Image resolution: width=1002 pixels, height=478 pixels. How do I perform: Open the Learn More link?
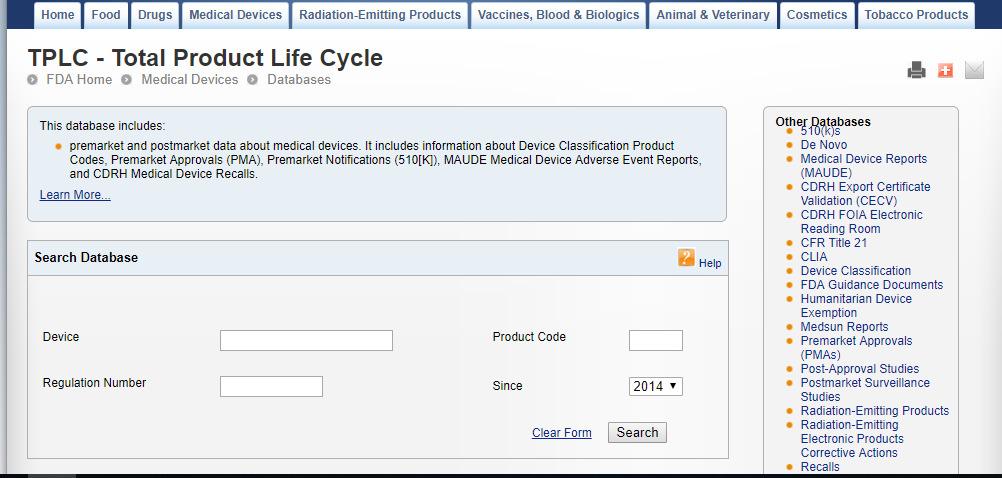point(75,195)
